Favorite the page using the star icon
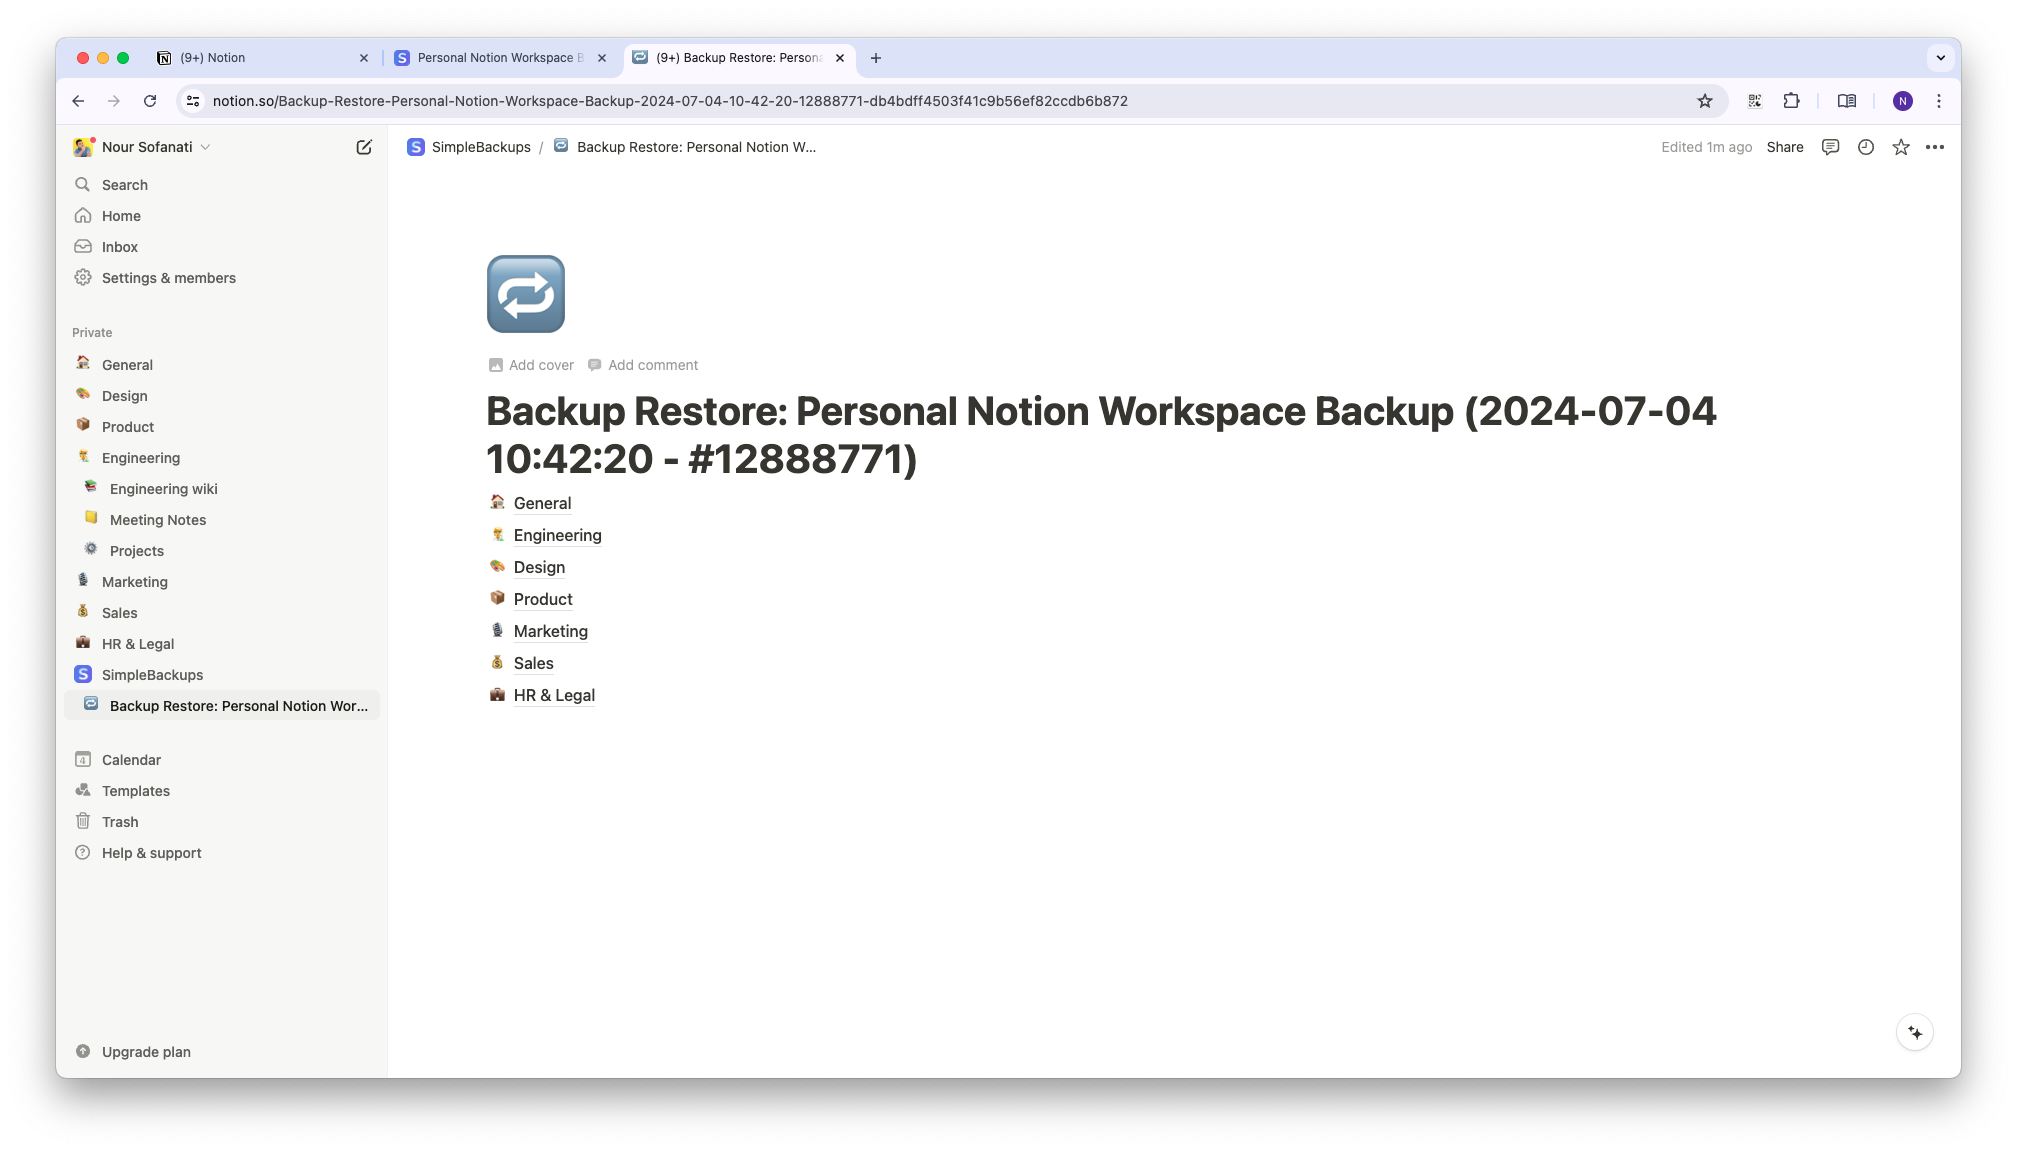The height and width of the screenshot is (1152, 2017). point(1898,147)
